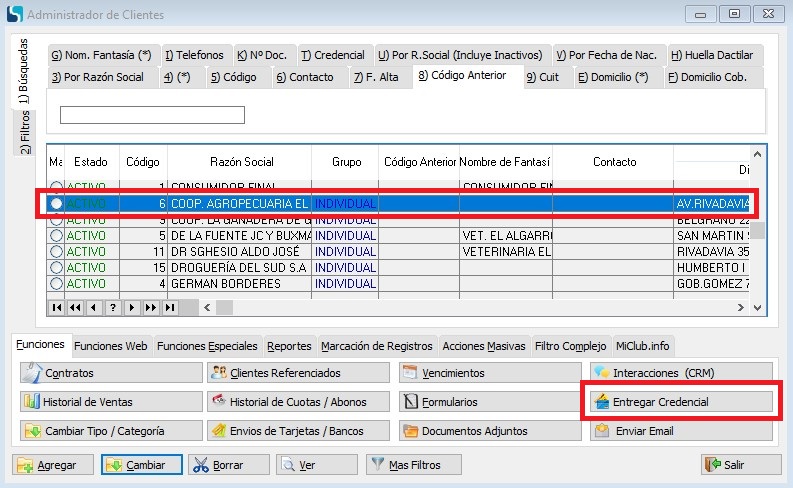Viewport: 793px width, 488px height.
Task: Go to first record navigation arrow
Action: pos(58,307)
